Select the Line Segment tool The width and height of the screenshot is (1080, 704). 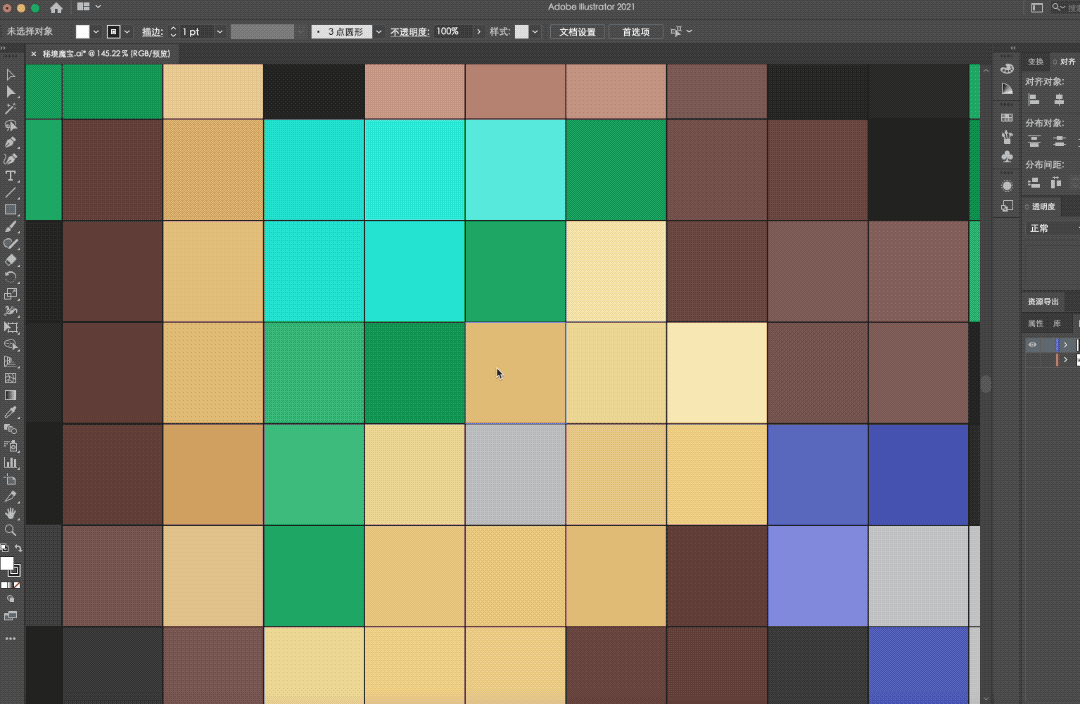click(10, 193)
